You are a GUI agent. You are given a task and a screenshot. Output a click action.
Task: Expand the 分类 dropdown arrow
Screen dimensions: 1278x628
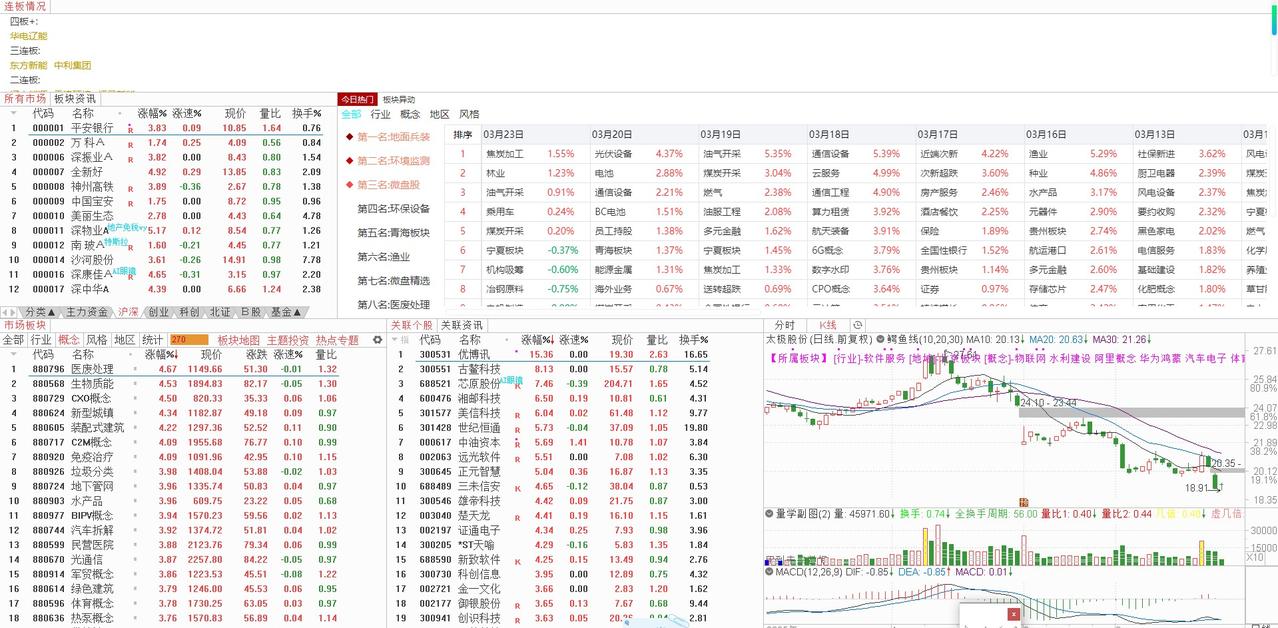50,312
